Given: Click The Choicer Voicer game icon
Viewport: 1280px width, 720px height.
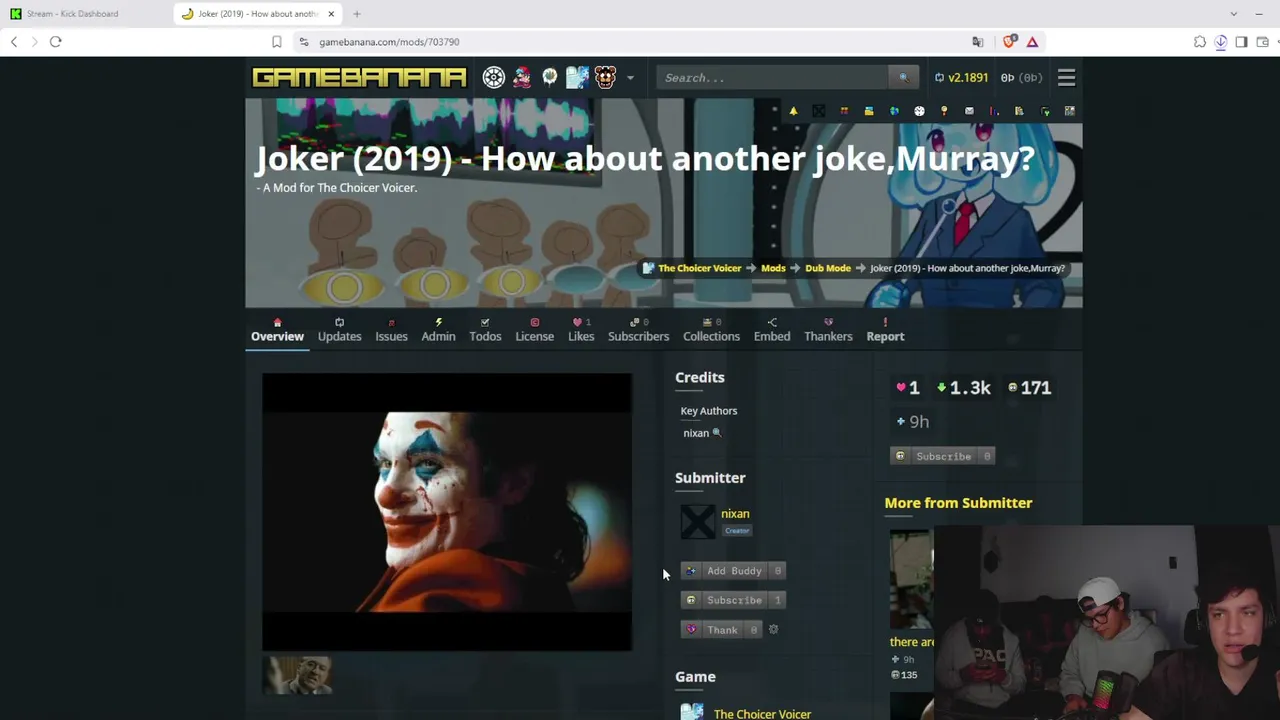Looking at the screenshot, I should click(692, 712).
